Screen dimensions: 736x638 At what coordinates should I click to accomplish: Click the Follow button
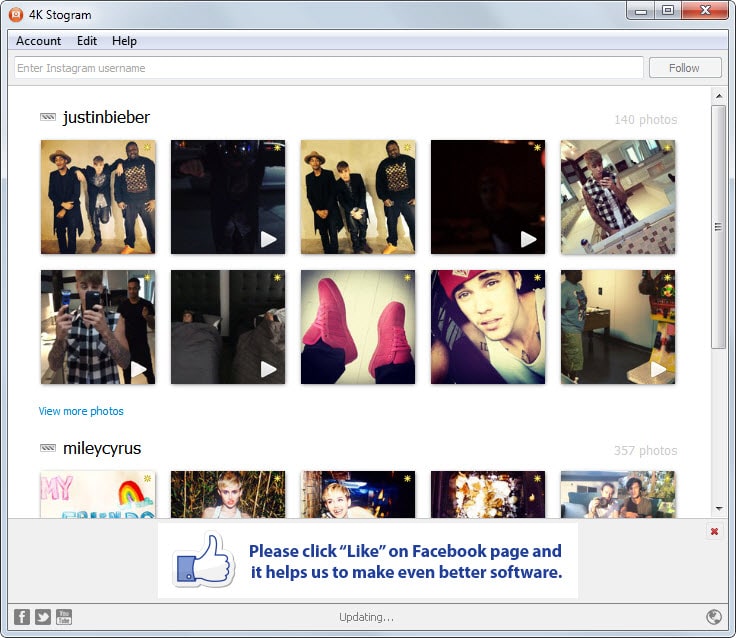coord(685,68)
